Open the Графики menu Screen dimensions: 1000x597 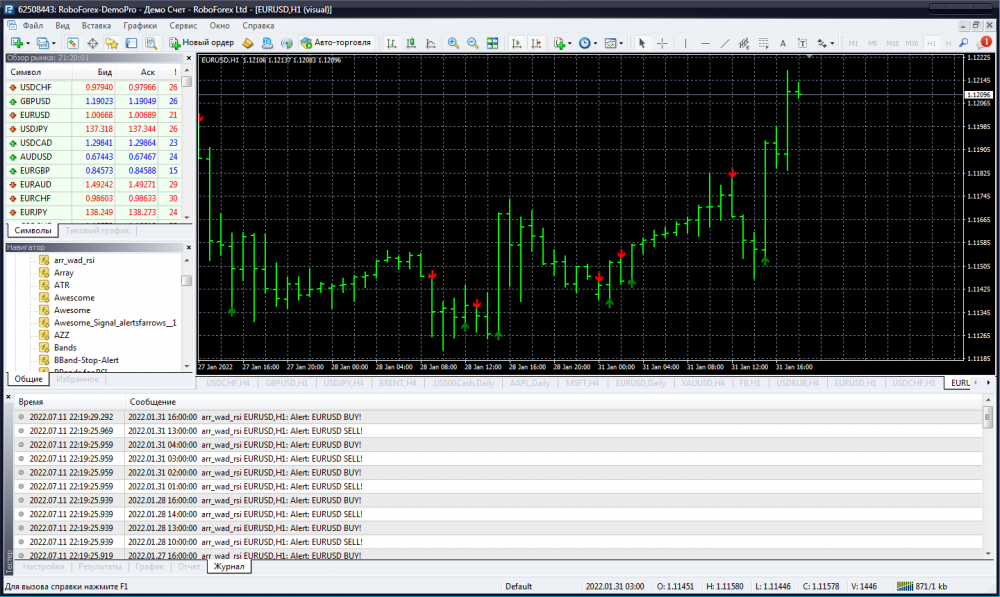[140, 26]
